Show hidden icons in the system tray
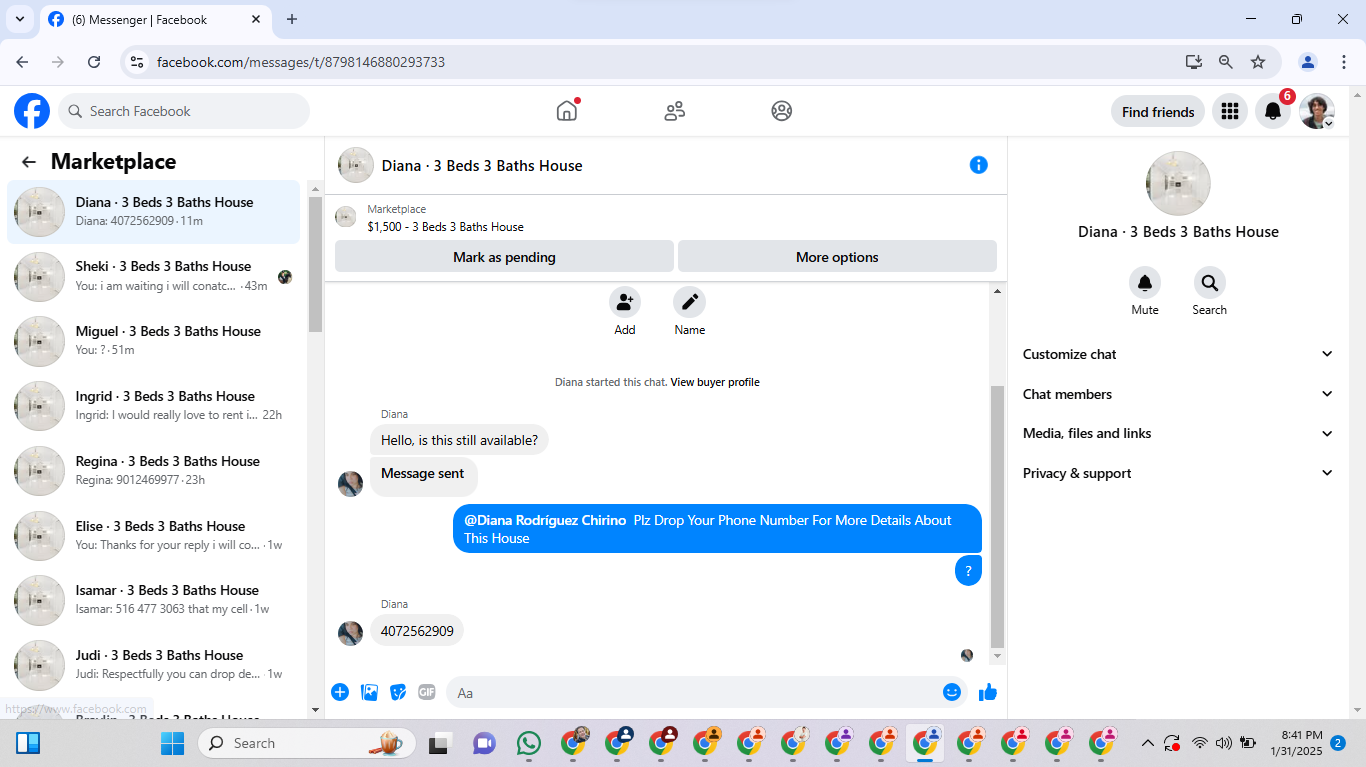This screenshot has width=1366, height=767. click(x=1147, y=743)
